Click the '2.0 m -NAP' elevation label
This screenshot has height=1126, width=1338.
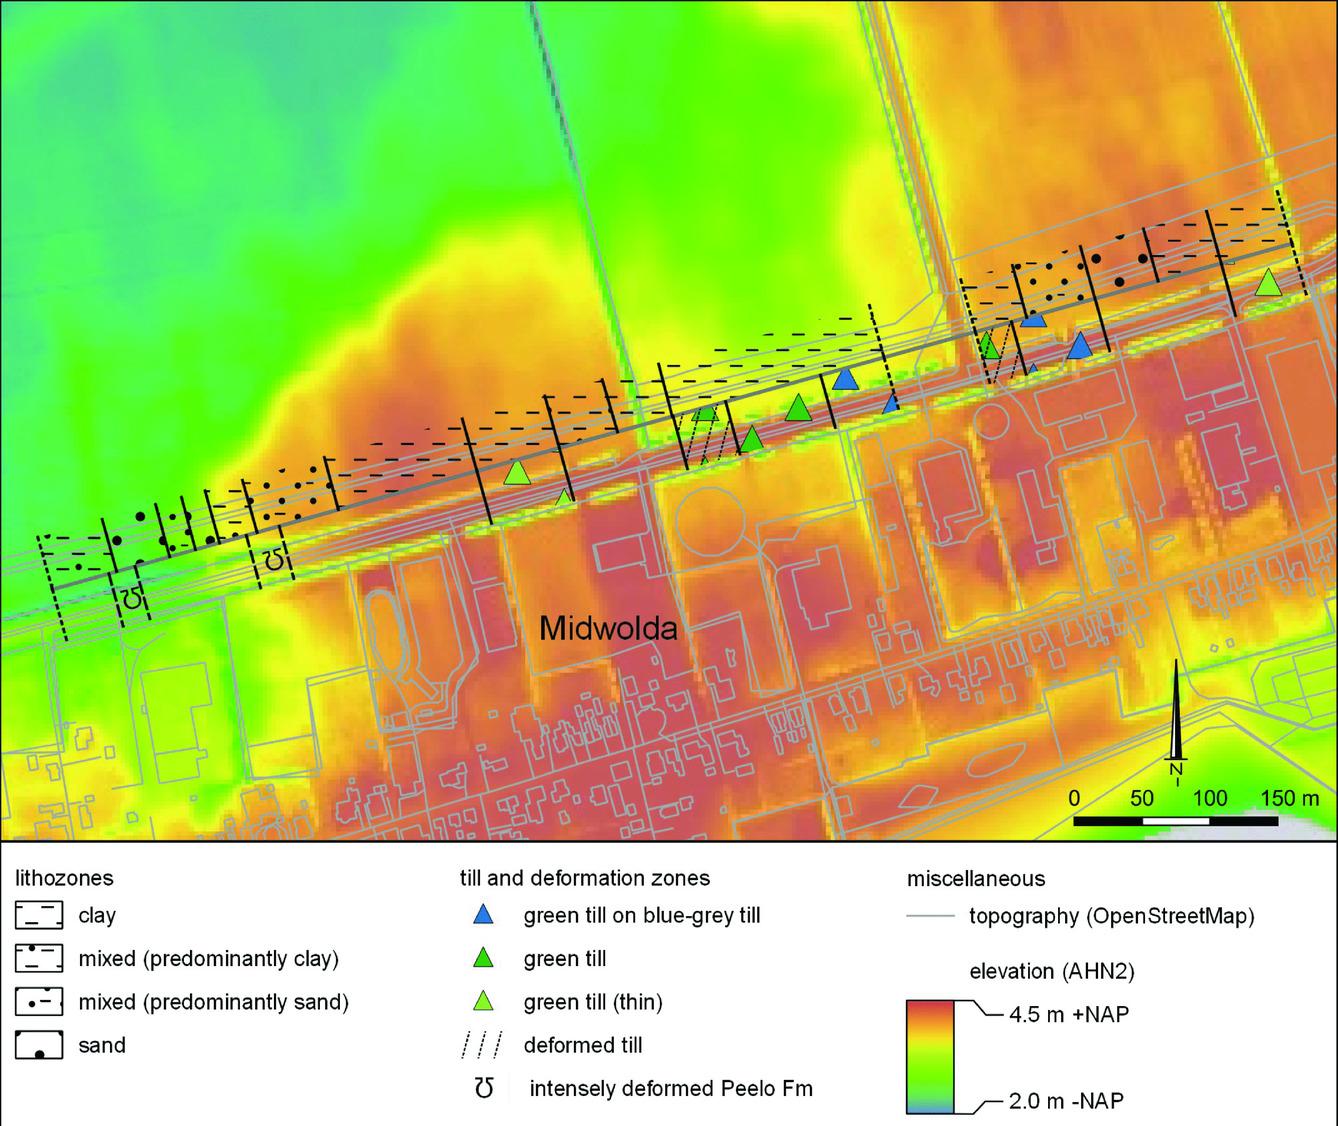coord(1065,1101)
